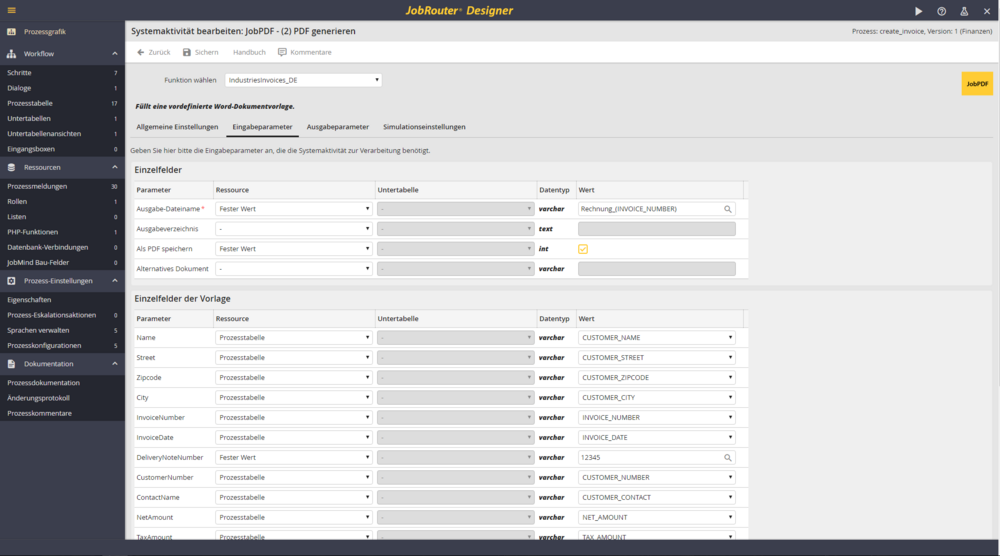Open Ressource dropdown for Alternatives Dokument
This screenshot has height=556, width=1000.
pyautogui.click(x=294, y=269)
